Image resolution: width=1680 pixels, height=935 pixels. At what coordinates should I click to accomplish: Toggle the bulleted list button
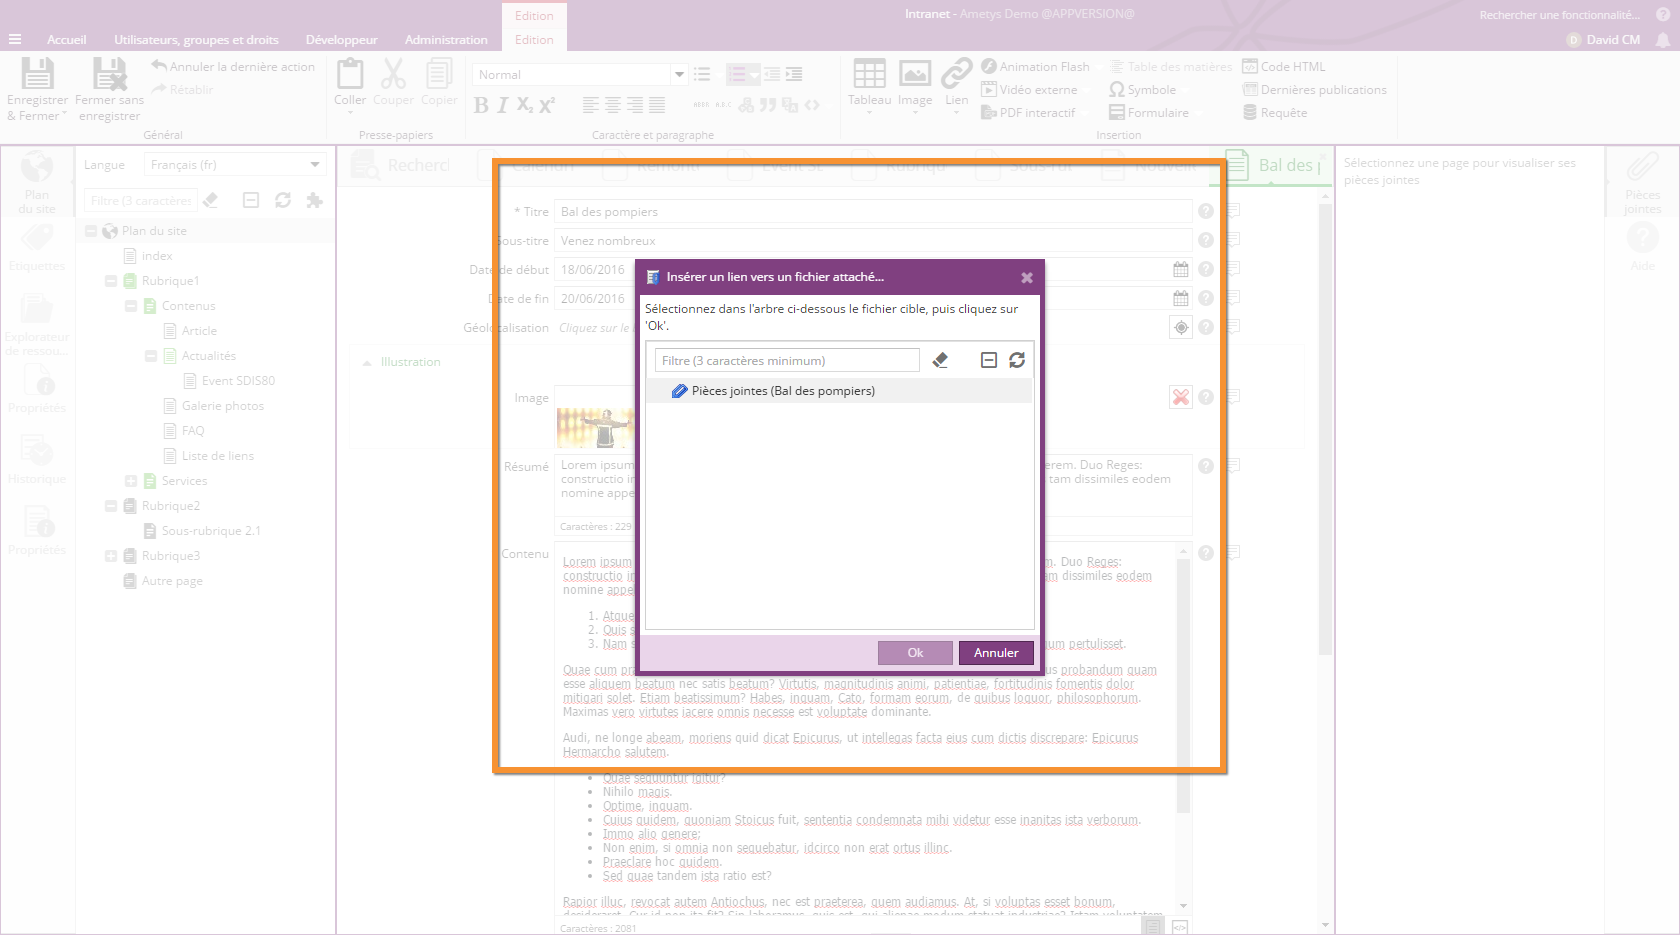tap(702, 74)
